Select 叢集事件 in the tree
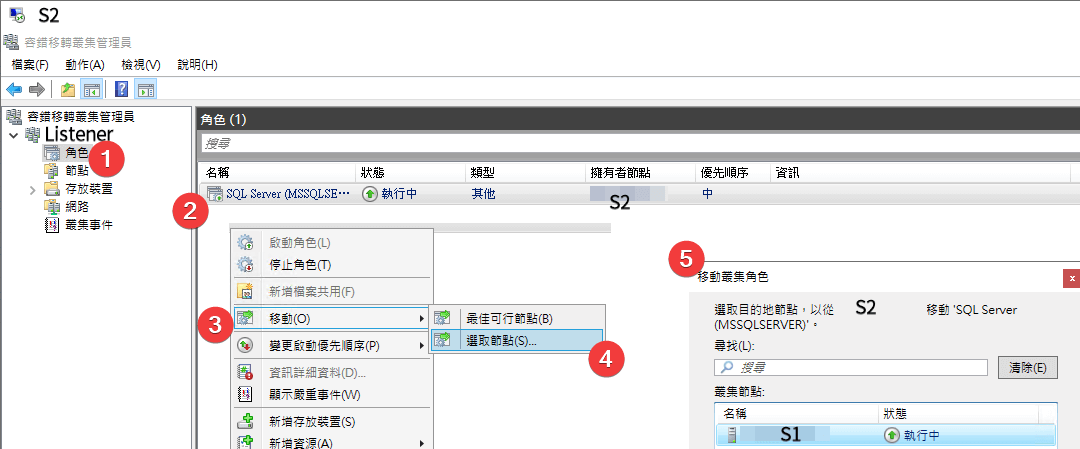 (x=89, y=224)
